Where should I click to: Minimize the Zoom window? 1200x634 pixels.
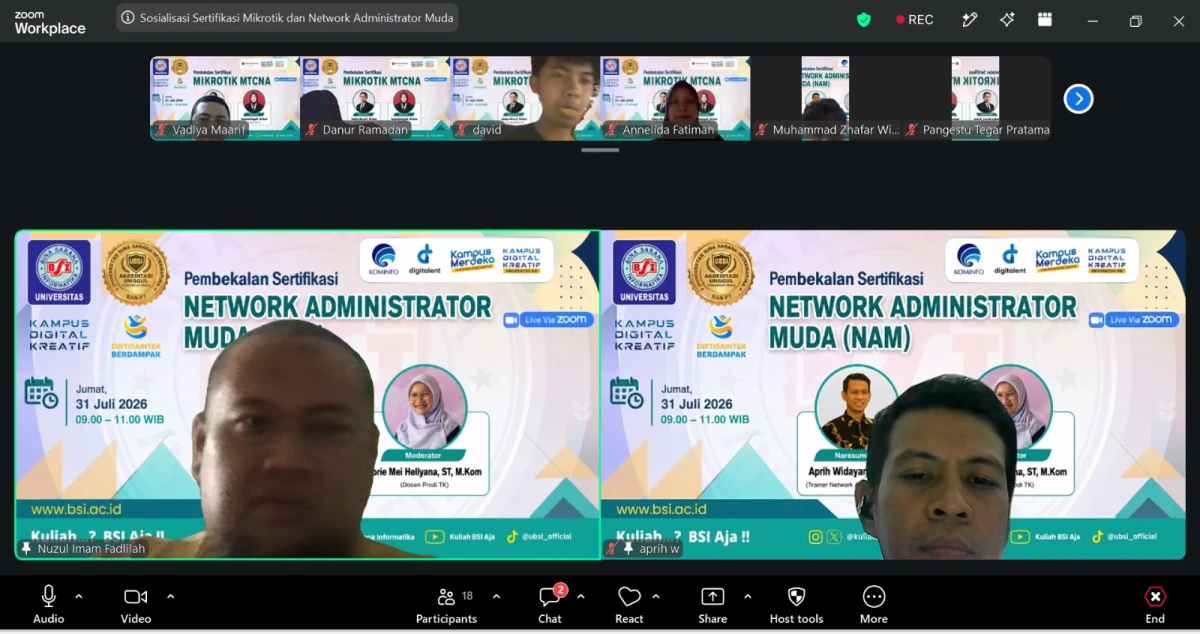(x=1092, y=20)
